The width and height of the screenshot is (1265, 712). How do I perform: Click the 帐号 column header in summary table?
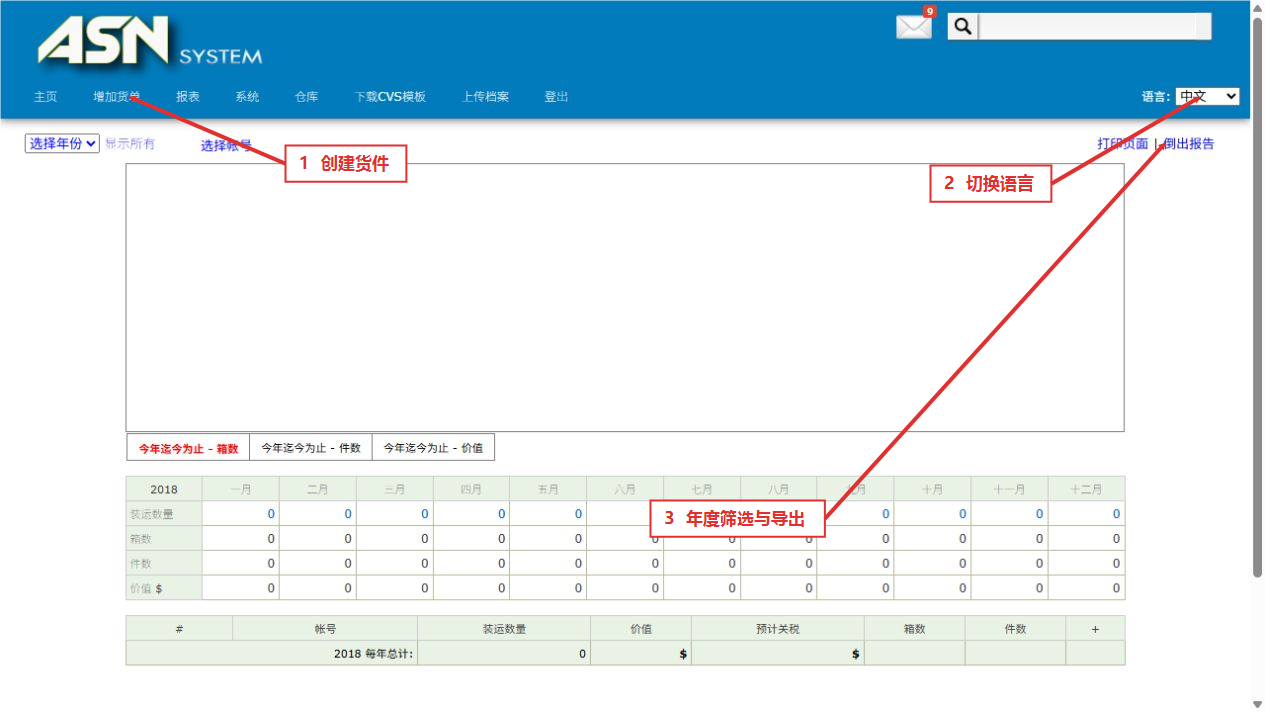(325, 629)
